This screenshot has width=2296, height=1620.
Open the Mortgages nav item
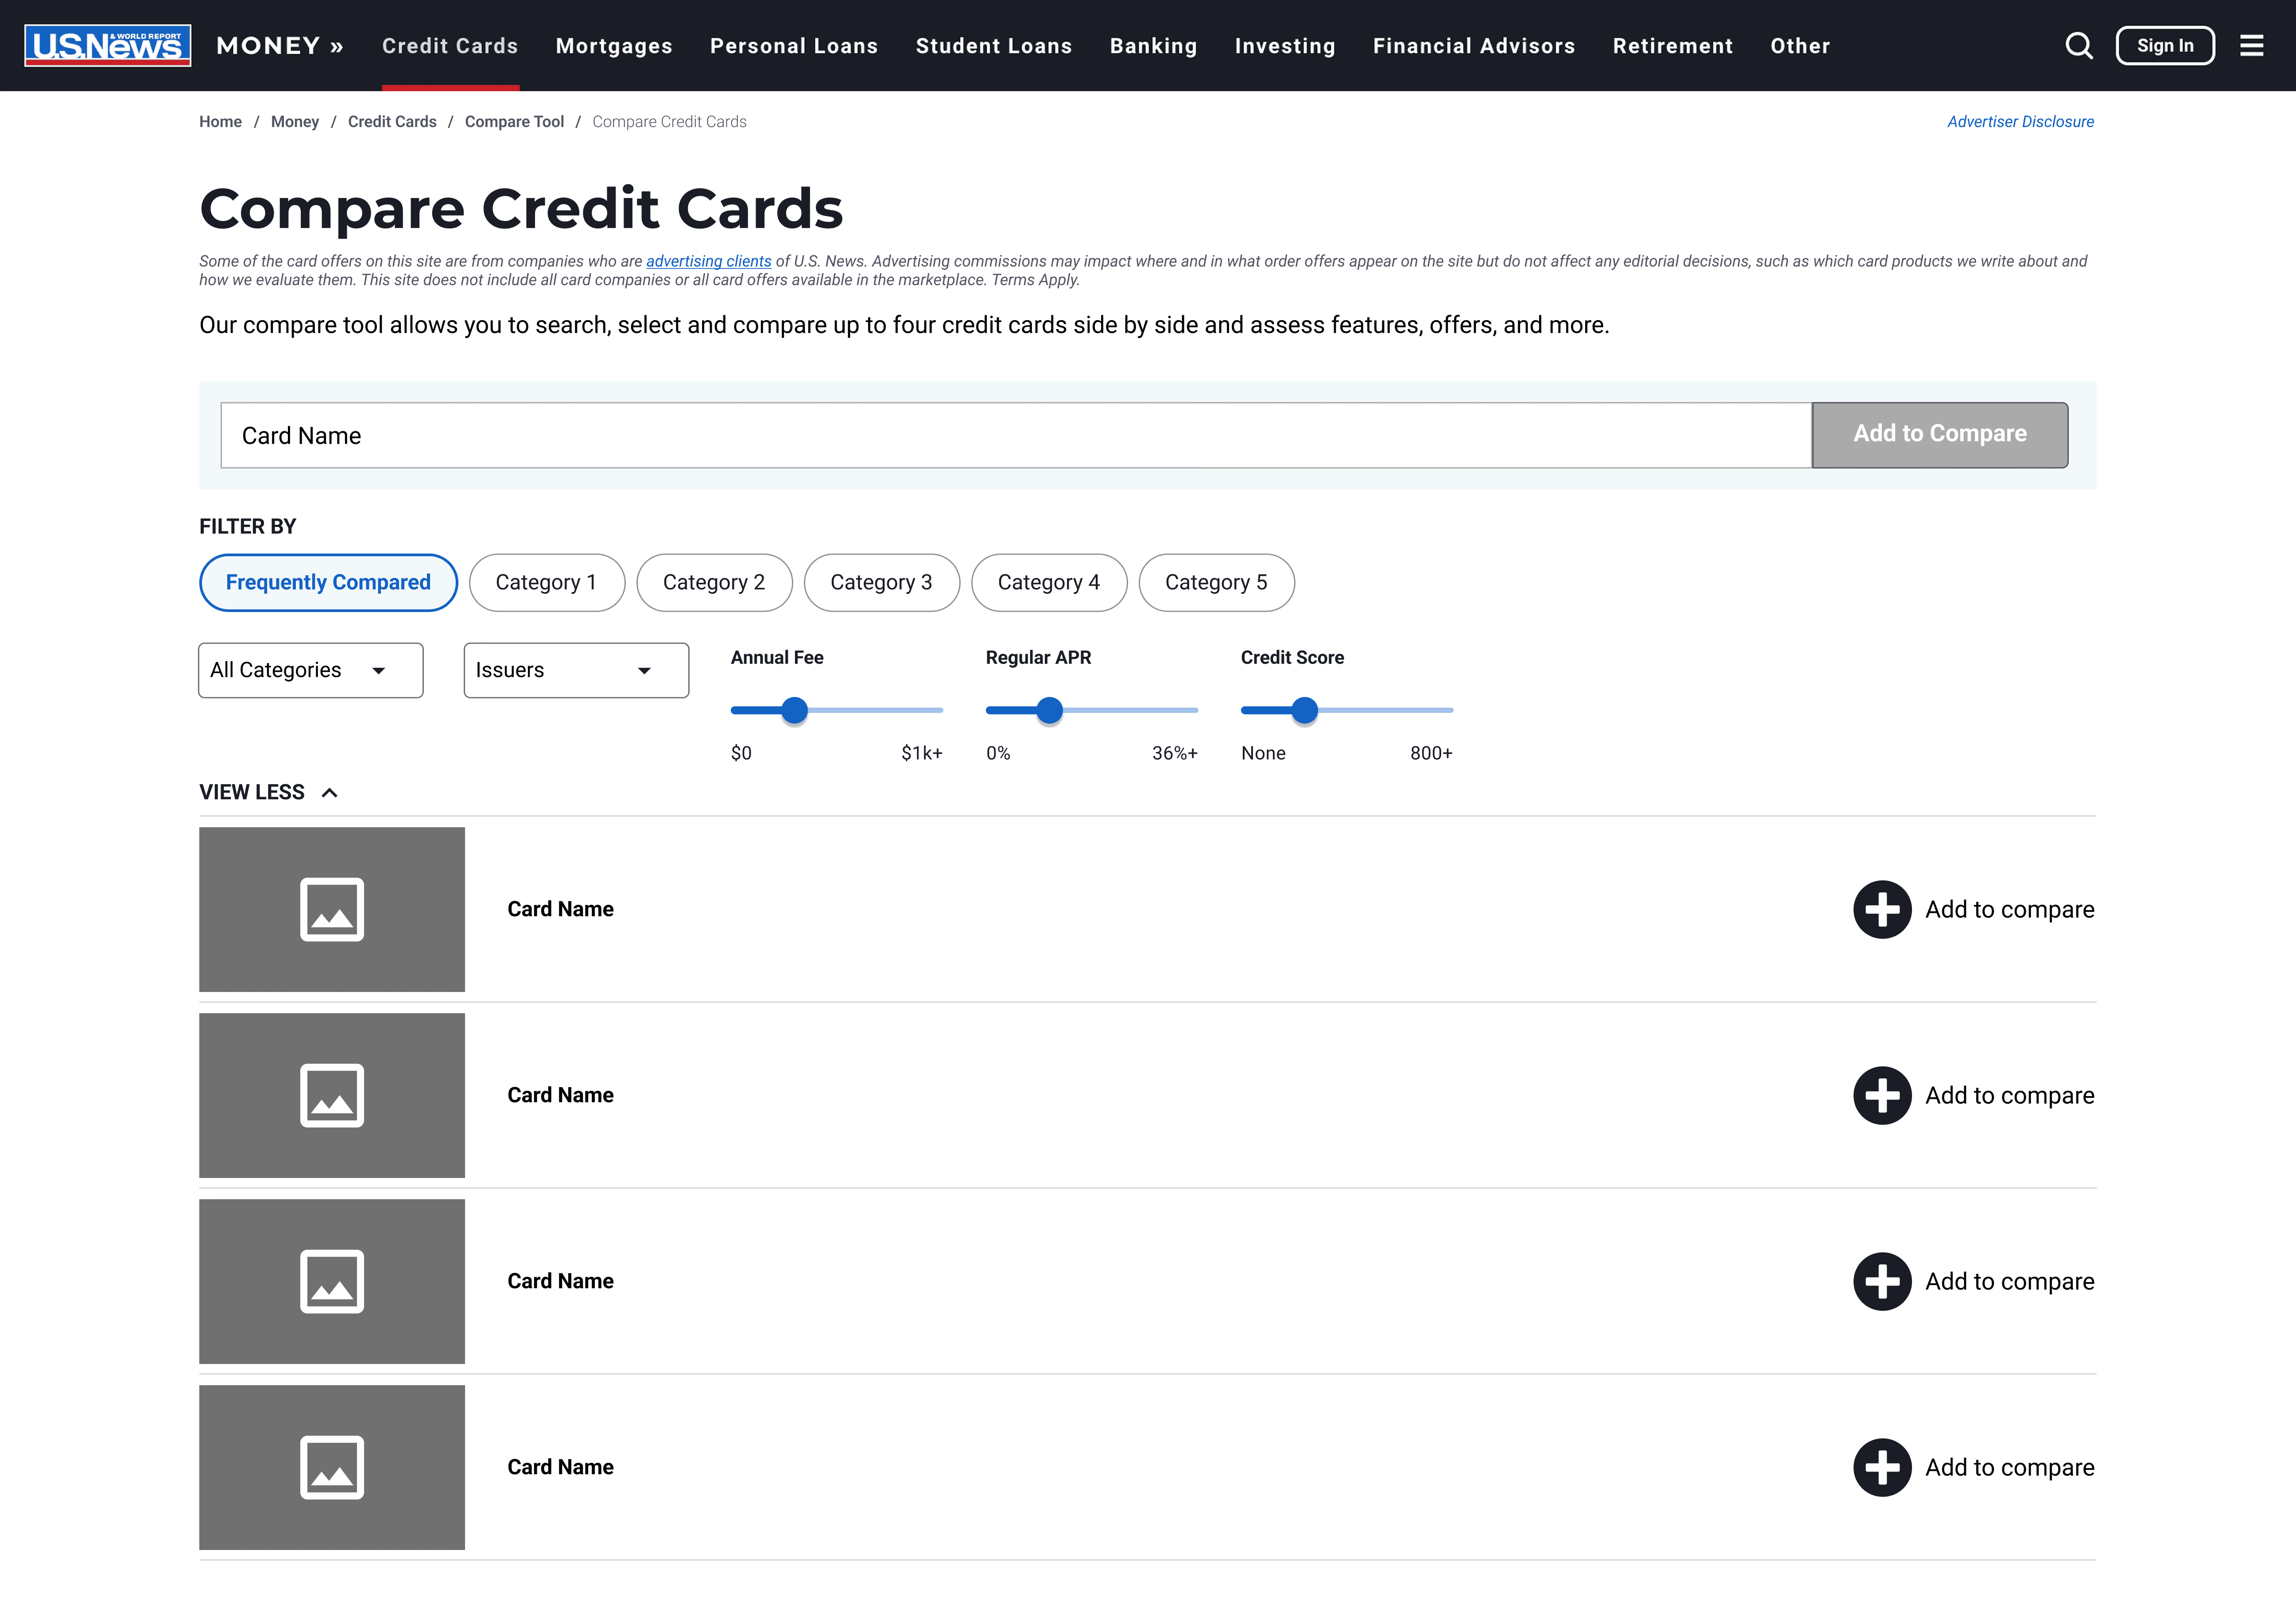[614, 46]
